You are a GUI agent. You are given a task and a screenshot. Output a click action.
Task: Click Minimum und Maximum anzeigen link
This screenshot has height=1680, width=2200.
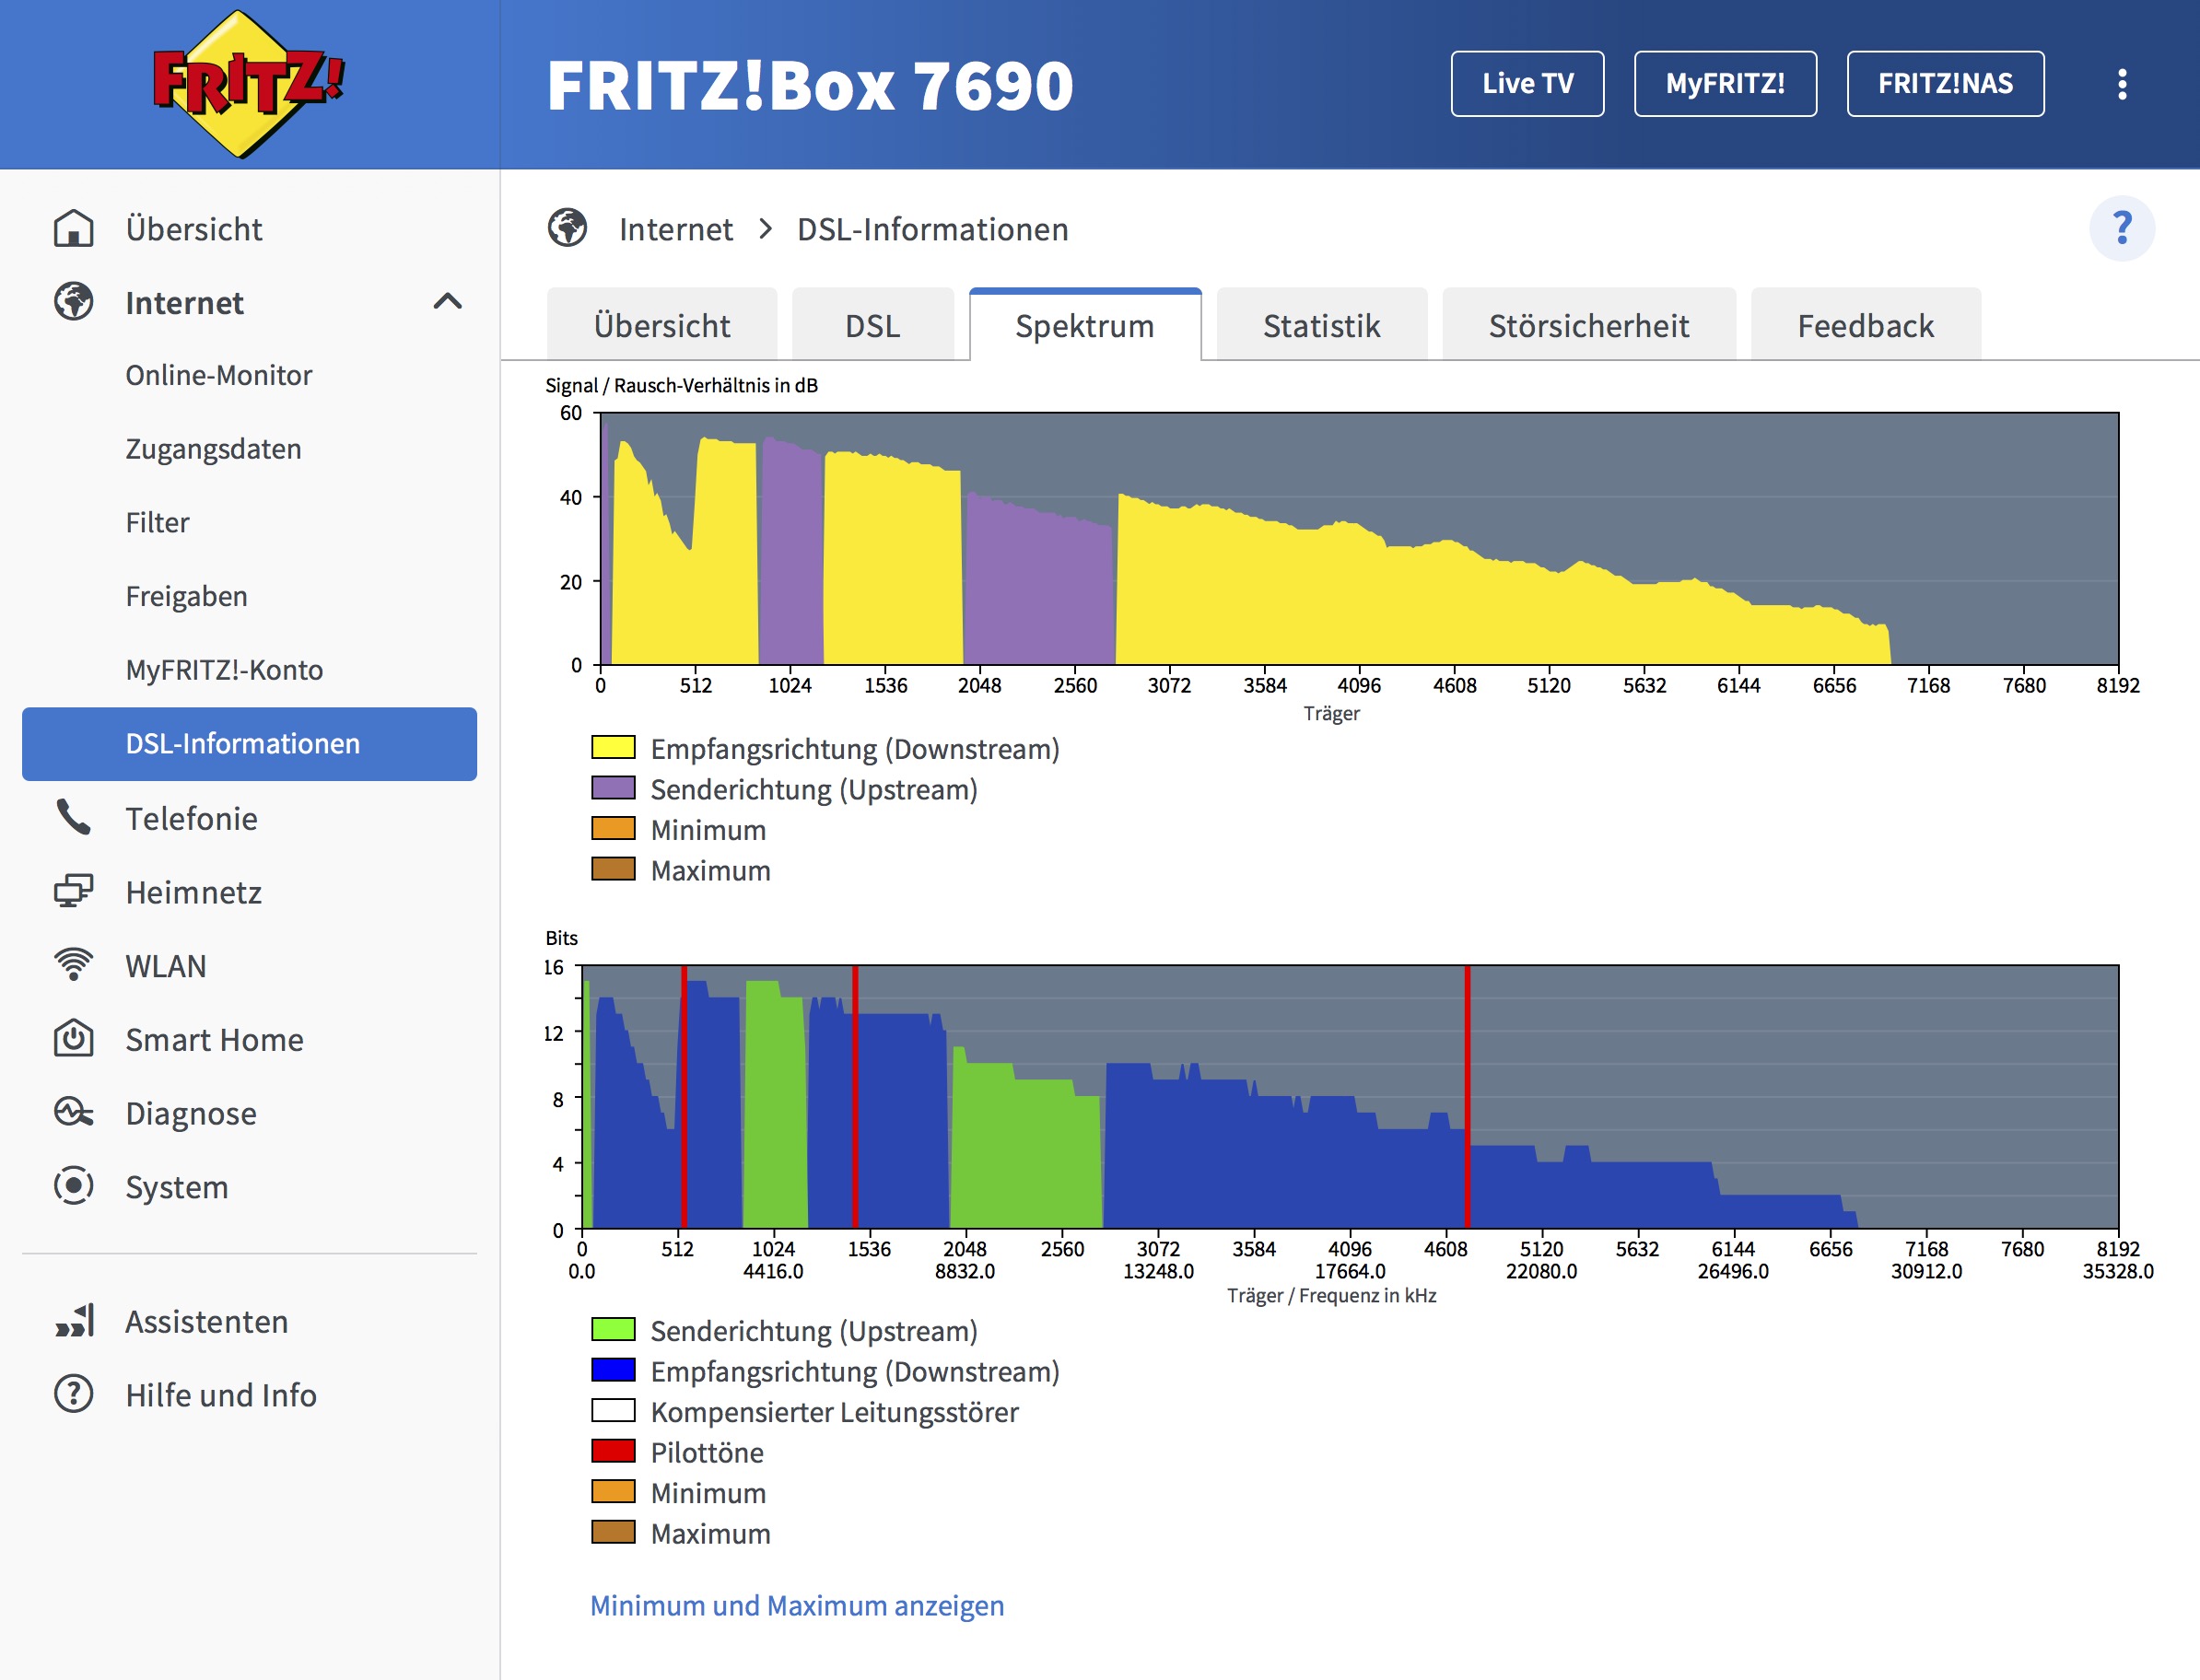(x=796, y=1605)
